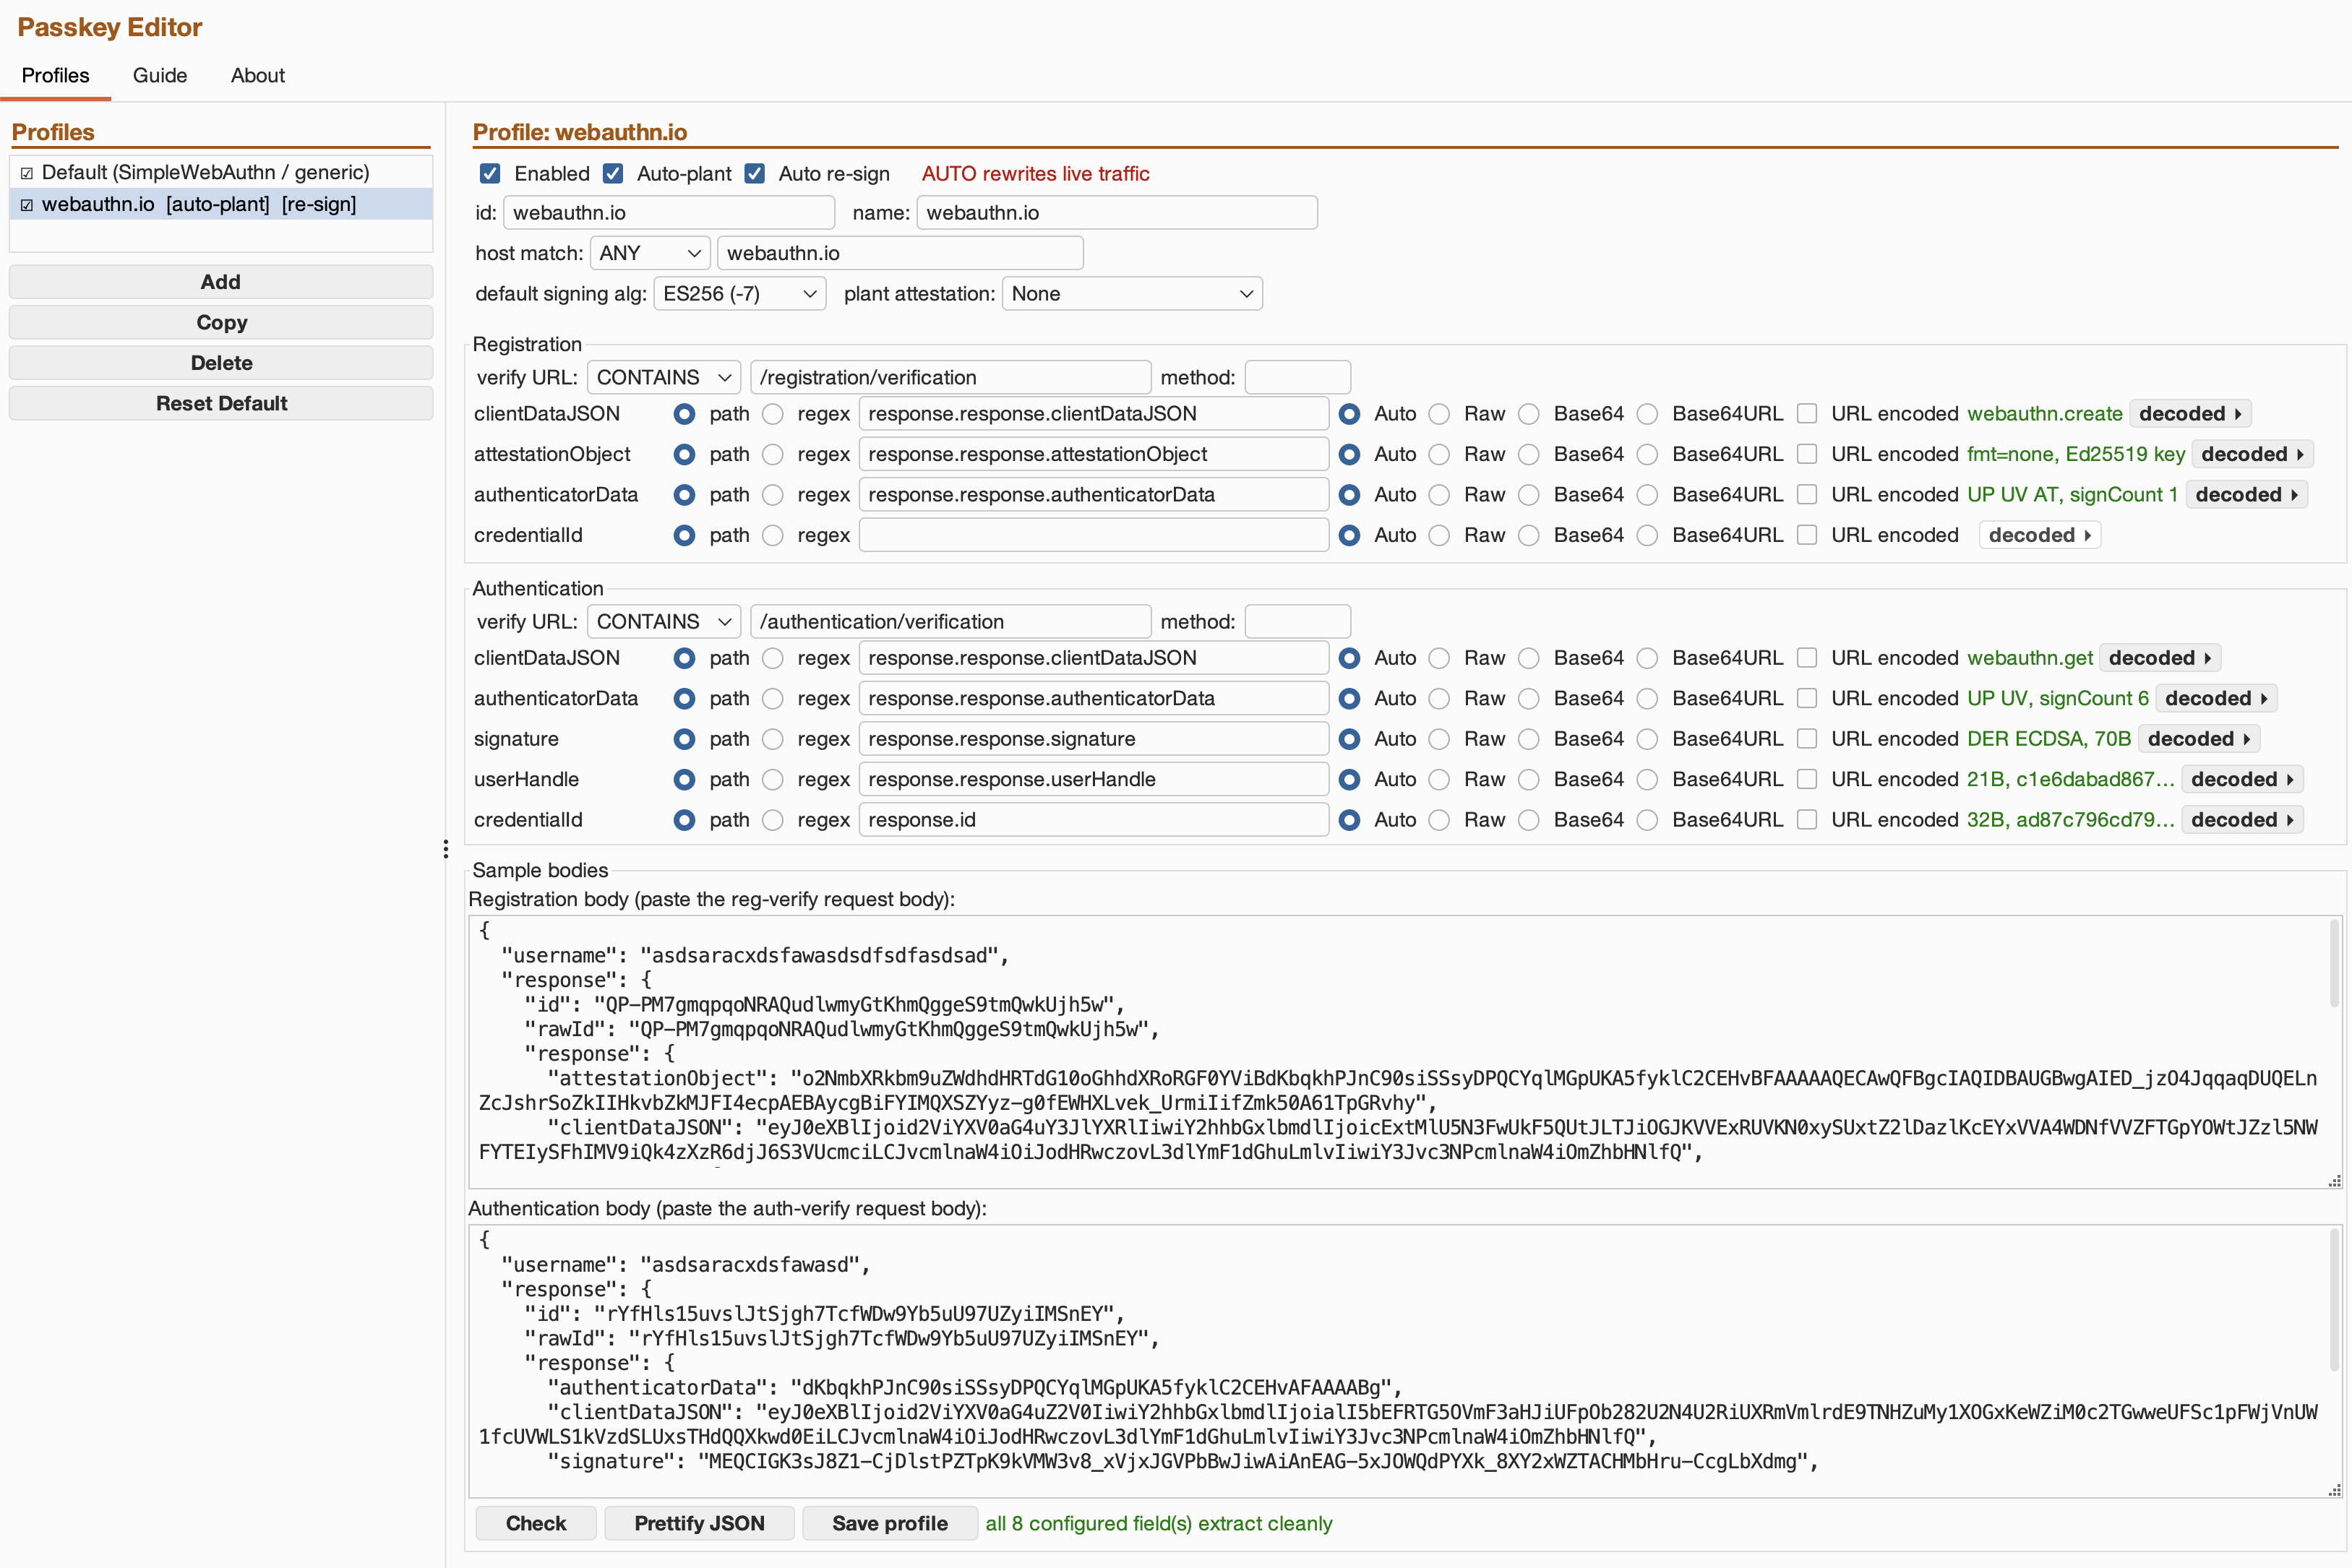Screen dimensions: 2352x1568
Task: Click the Authentication method field
Action: (1297, 622)
